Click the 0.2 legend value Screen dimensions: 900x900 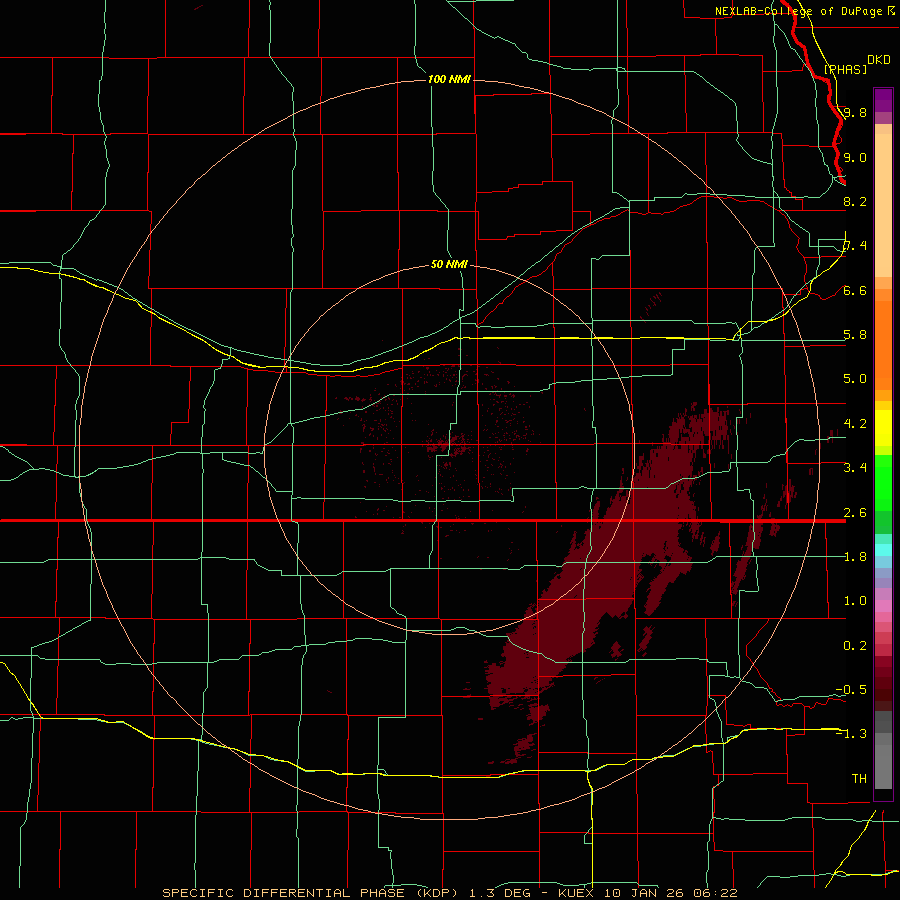pyautogui.click(x=855, y=646)
